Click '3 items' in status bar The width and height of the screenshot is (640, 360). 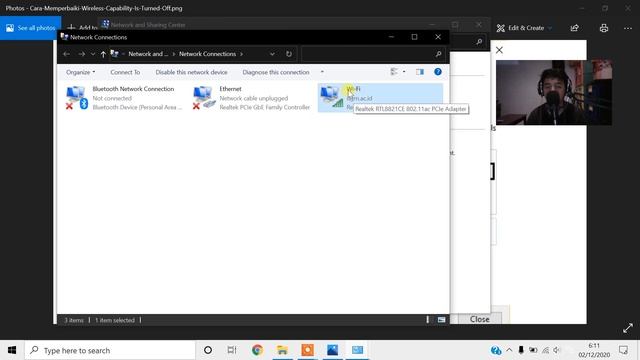pyautogui.click(x=74, y=320)
